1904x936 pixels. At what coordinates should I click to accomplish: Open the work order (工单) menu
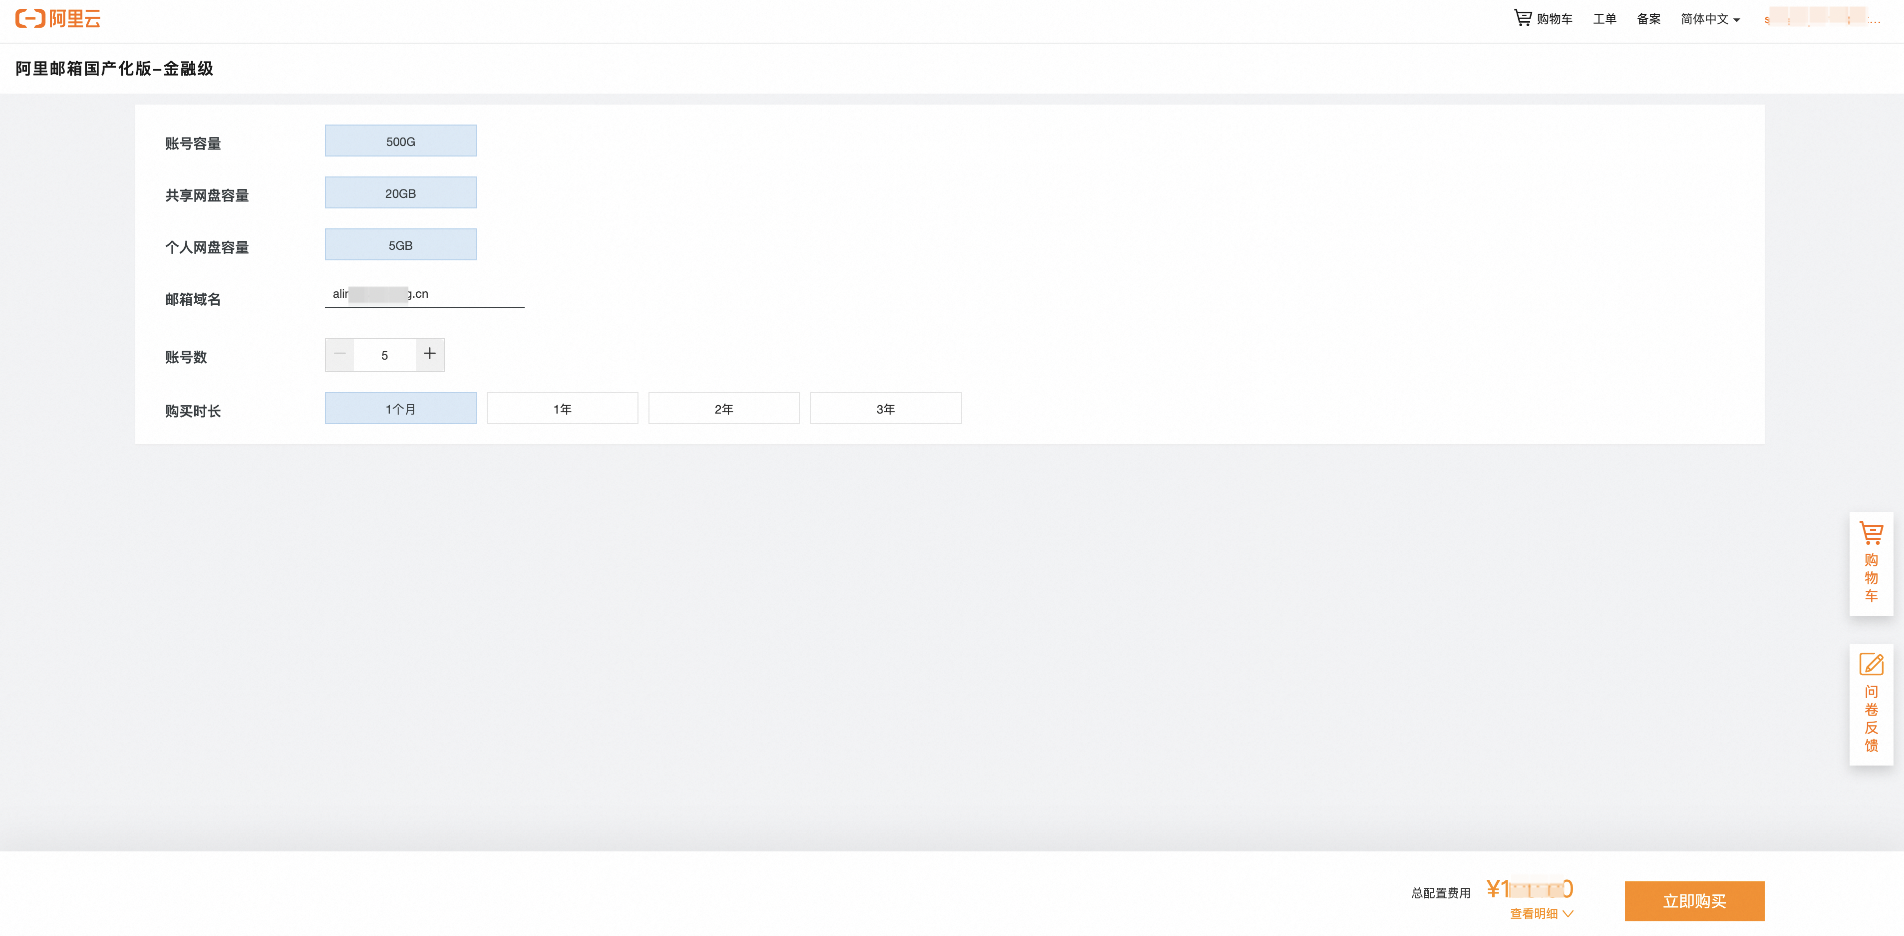pyautogui.click(x=1604, y=19)
